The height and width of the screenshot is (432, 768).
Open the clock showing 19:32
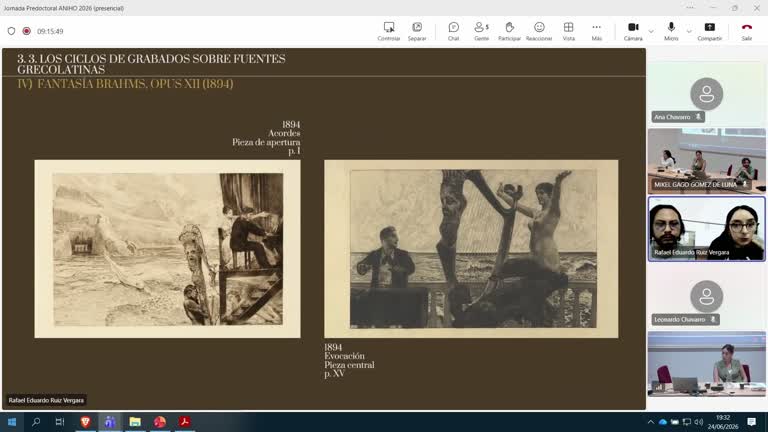(723, 422)
